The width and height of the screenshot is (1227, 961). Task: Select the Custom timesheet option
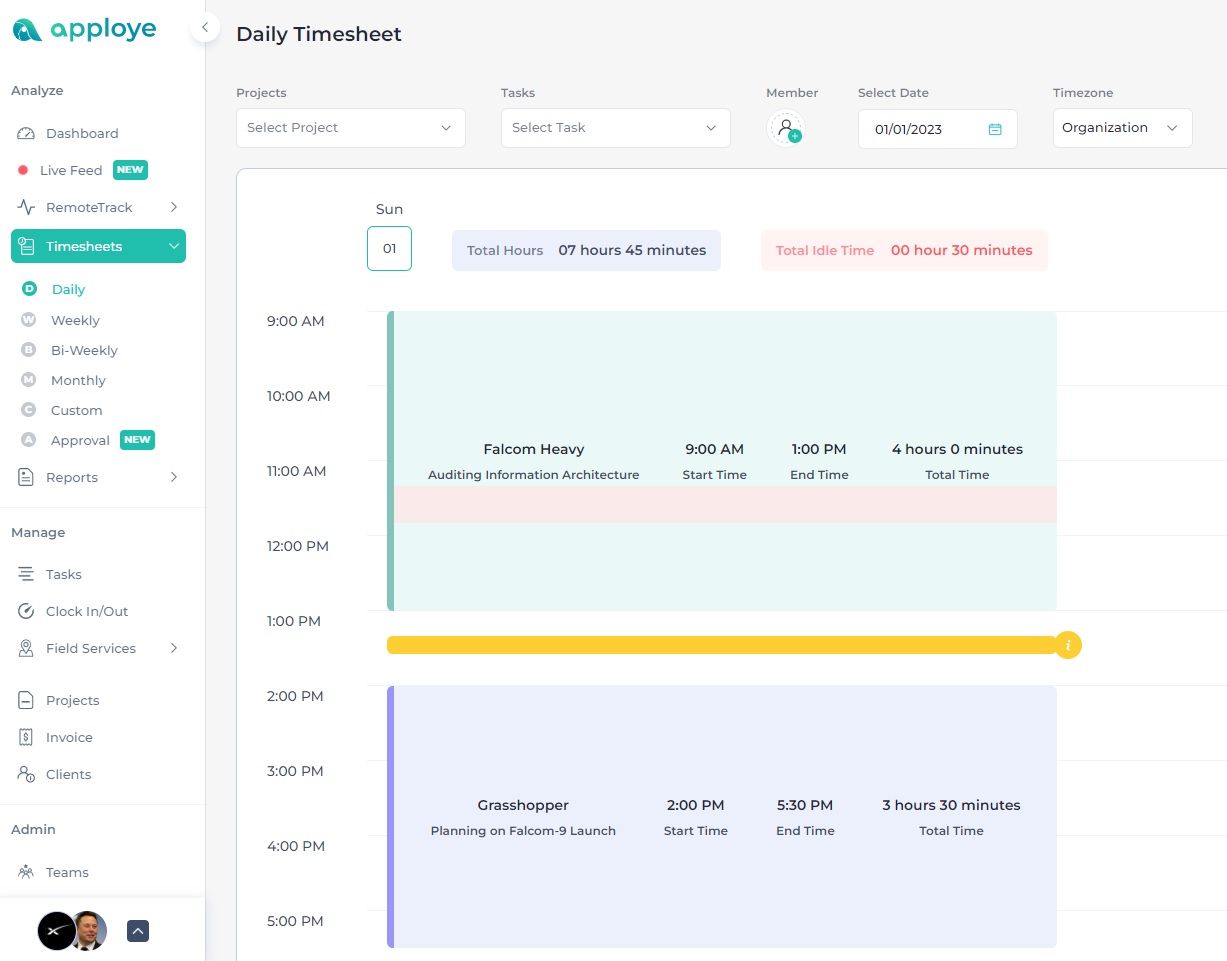[x=77, y=410]
